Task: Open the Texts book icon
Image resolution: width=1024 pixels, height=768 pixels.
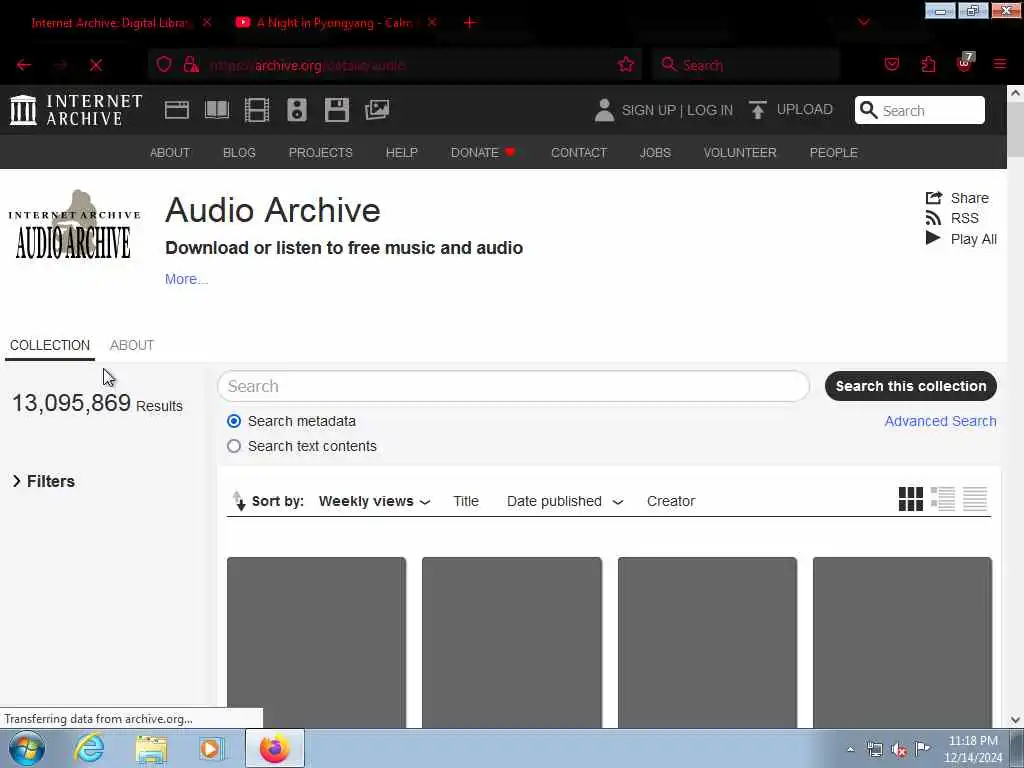Action: point(217,110)
